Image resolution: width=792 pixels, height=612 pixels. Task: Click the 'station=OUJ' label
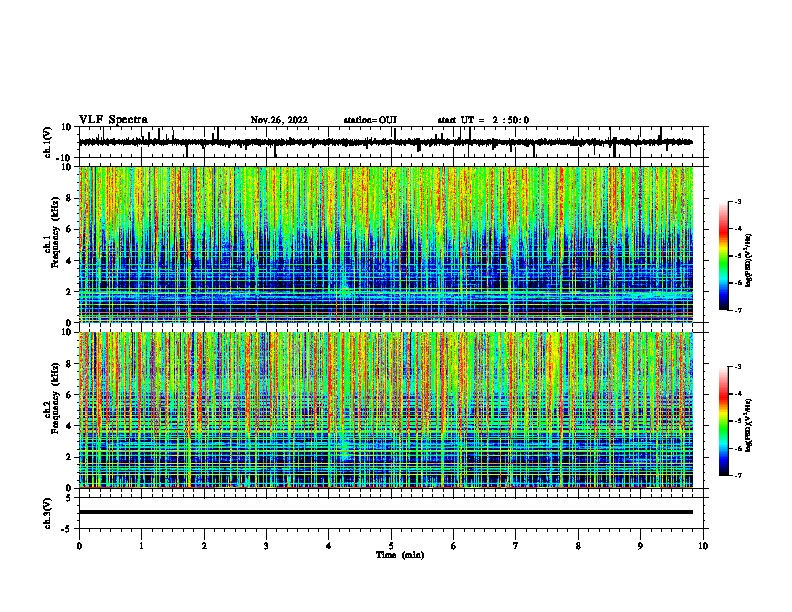point(370,120)
